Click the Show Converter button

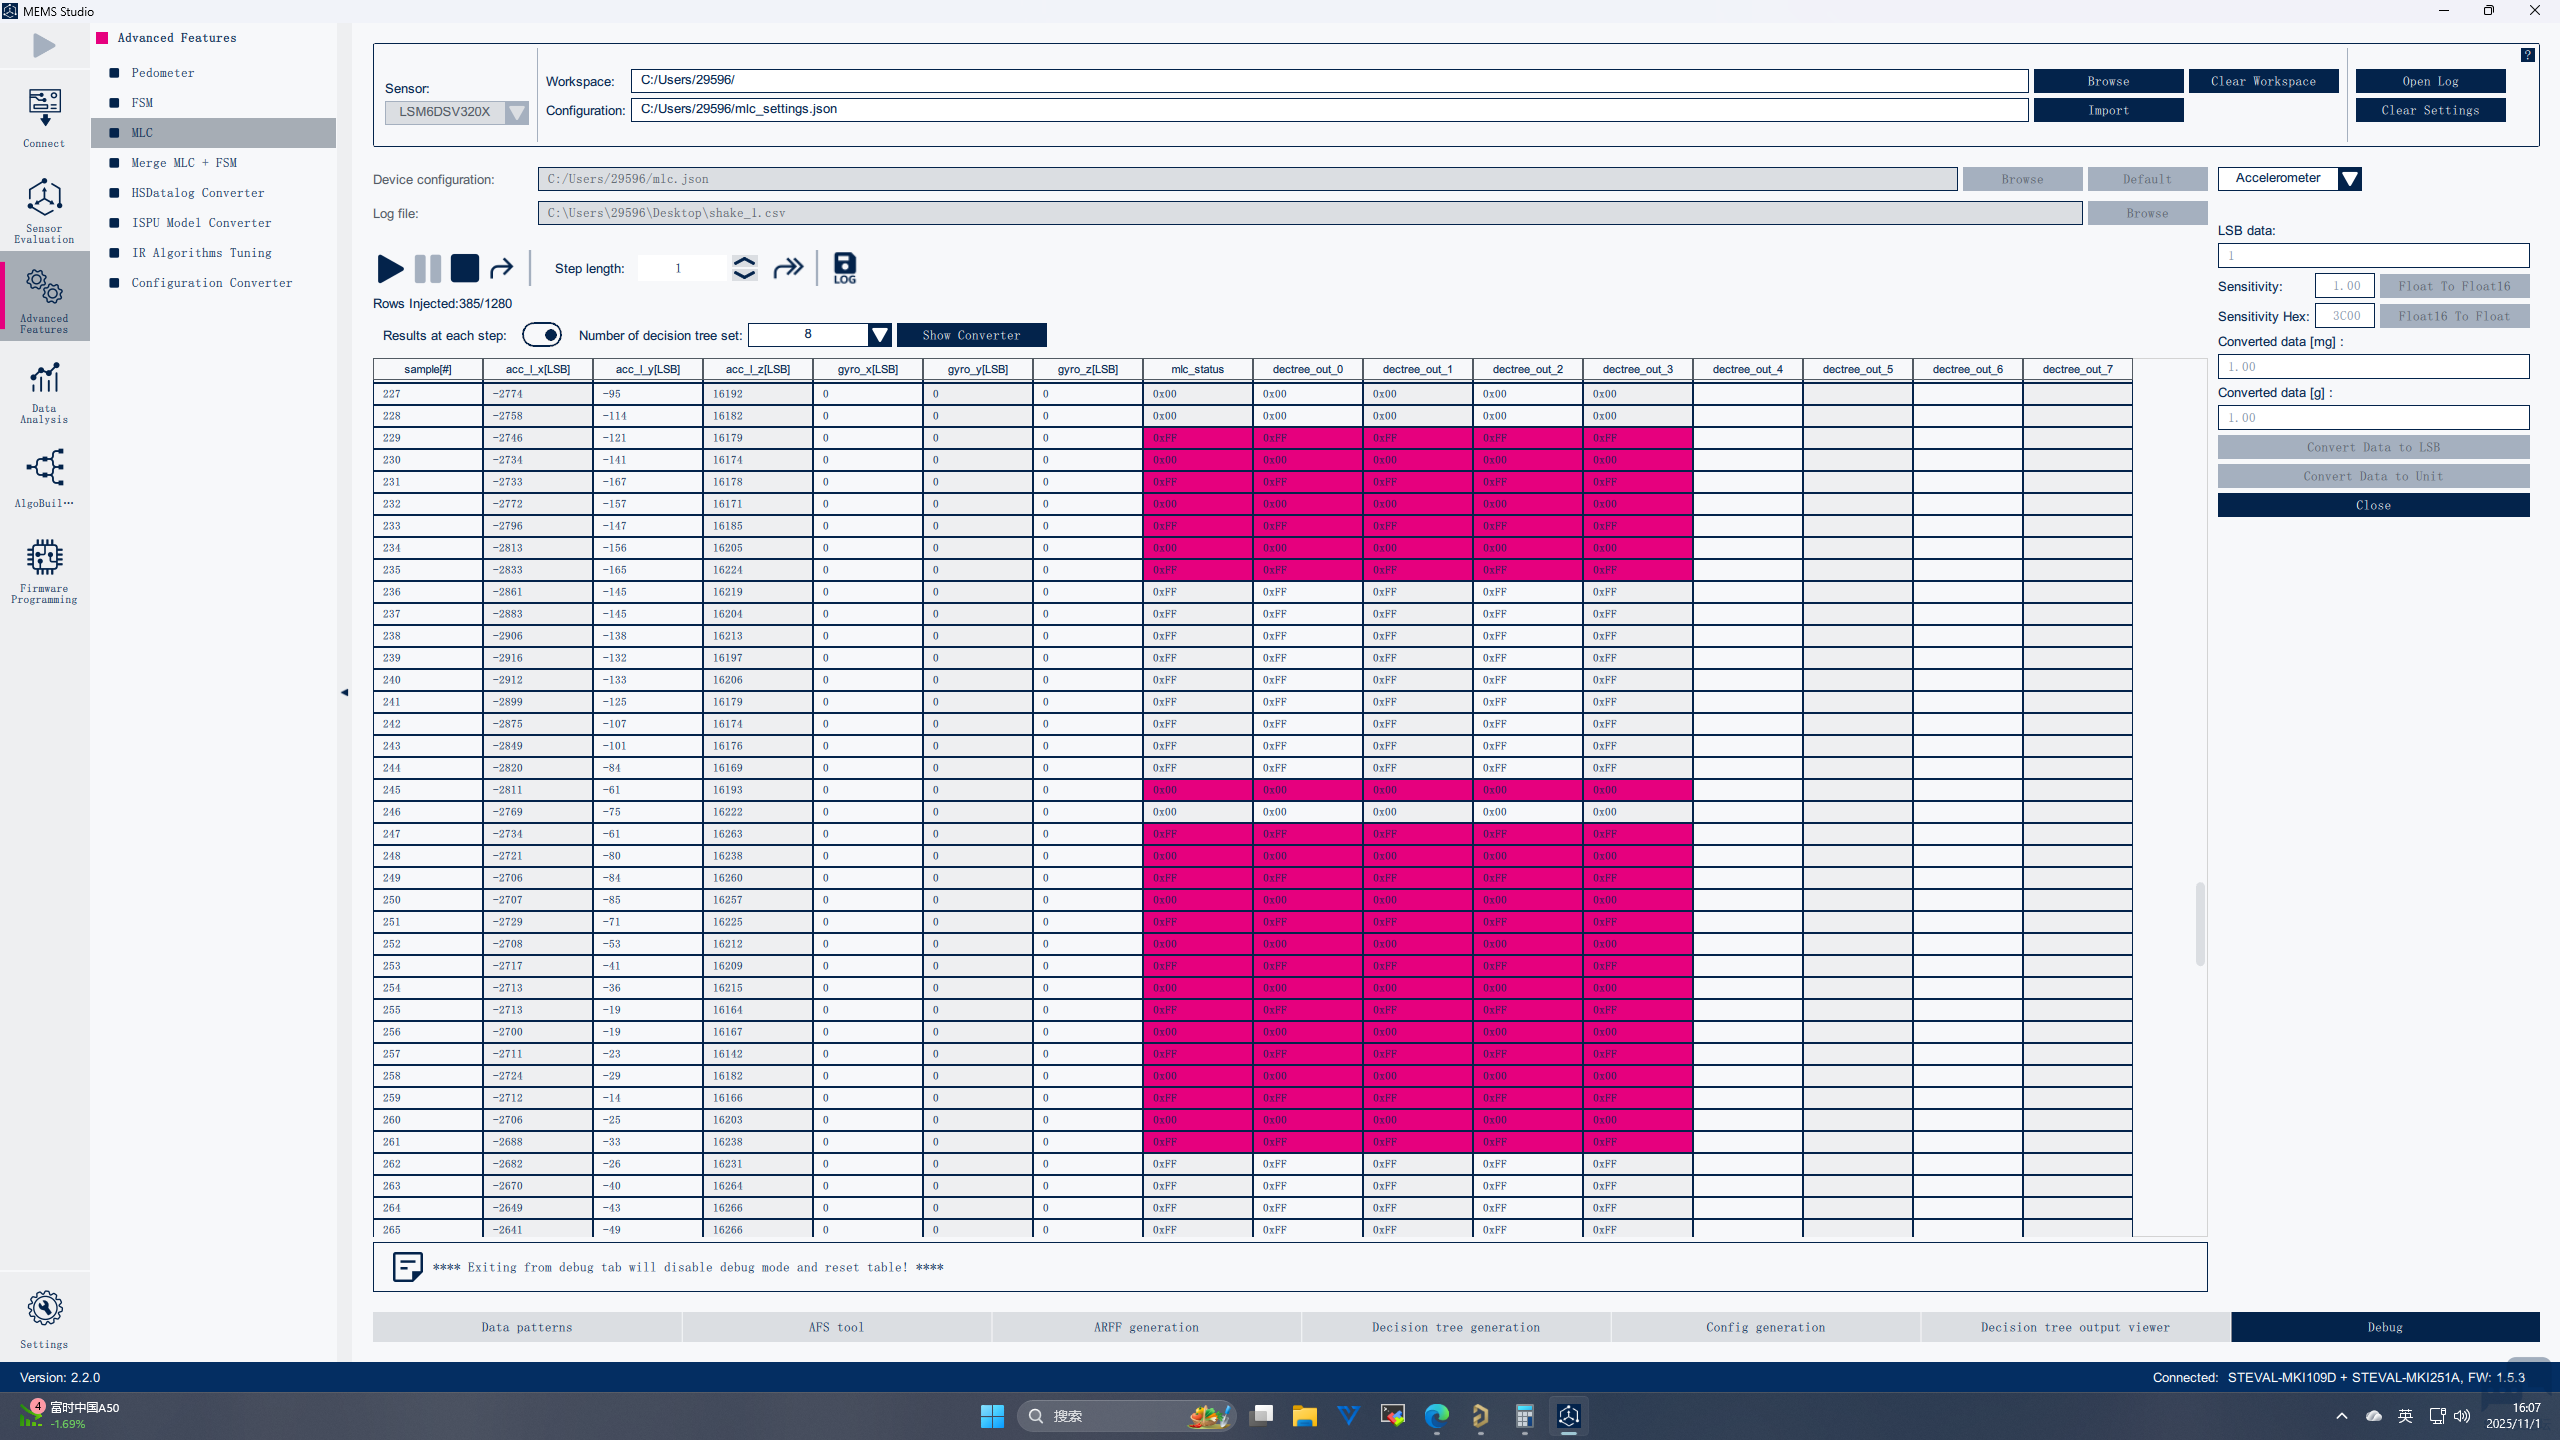click(971, 335)
